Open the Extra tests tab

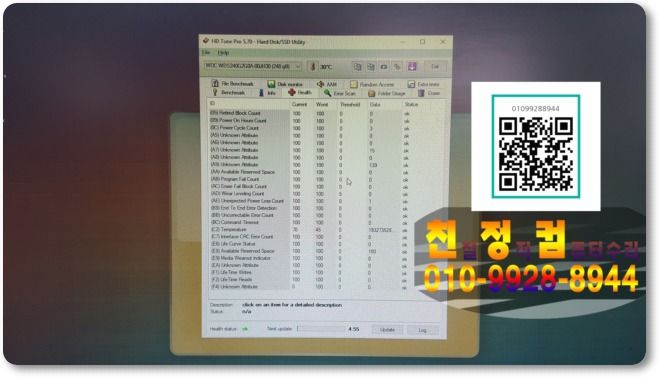[x=423, y=85]
